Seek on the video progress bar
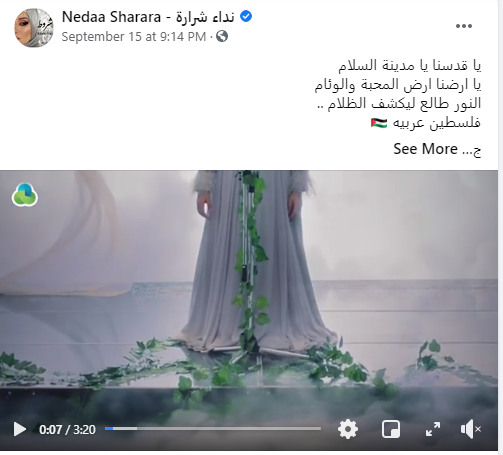This screenshot has width=503, height=455. [x=213, y=428]
